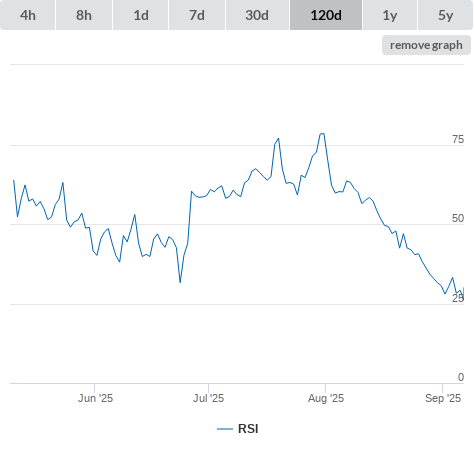Switch to the 8h time range
This screenshot has height=455, width=474.
coord(84,15)
